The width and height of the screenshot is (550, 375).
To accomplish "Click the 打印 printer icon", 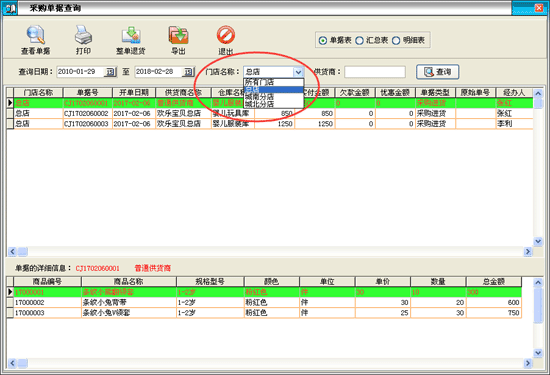I will [x=83, y=35].
